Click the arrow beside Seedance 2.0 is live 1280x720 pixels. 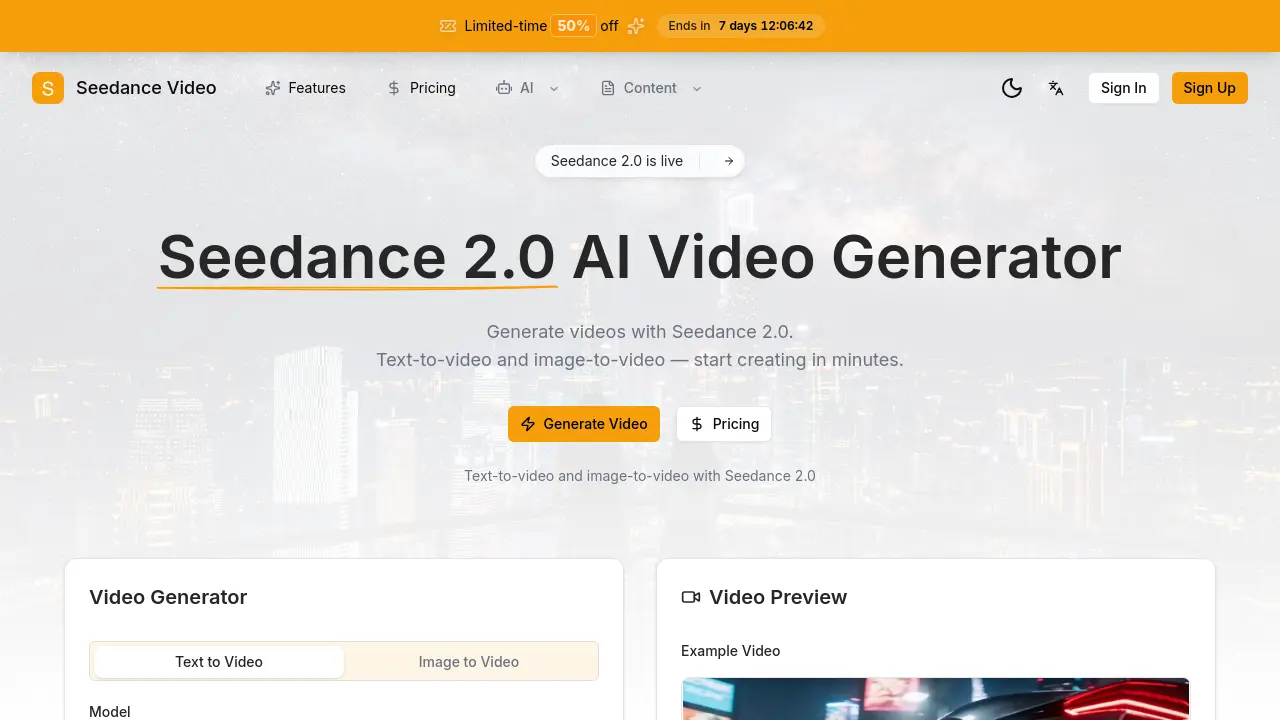pos(729,161)
